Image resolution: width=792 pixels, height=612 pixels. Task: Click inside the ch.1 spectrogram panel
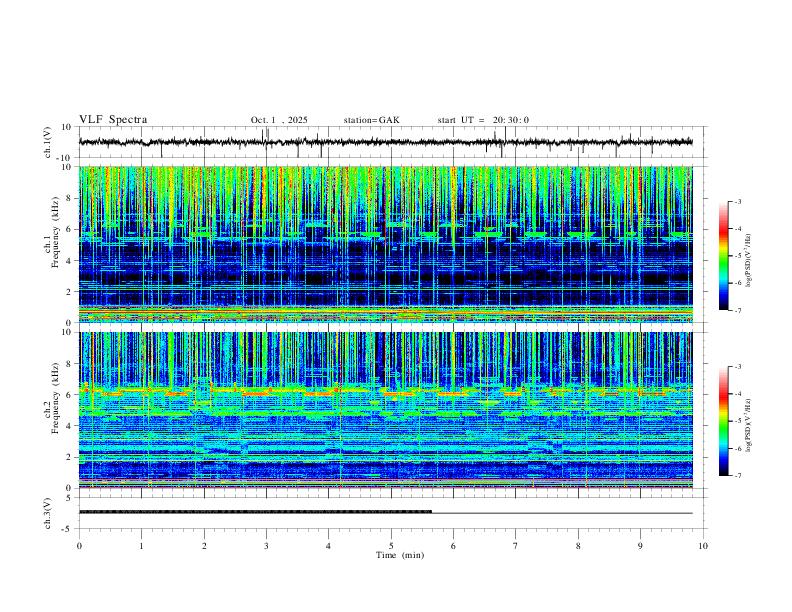pyautogui.click(x=385, y=244)
